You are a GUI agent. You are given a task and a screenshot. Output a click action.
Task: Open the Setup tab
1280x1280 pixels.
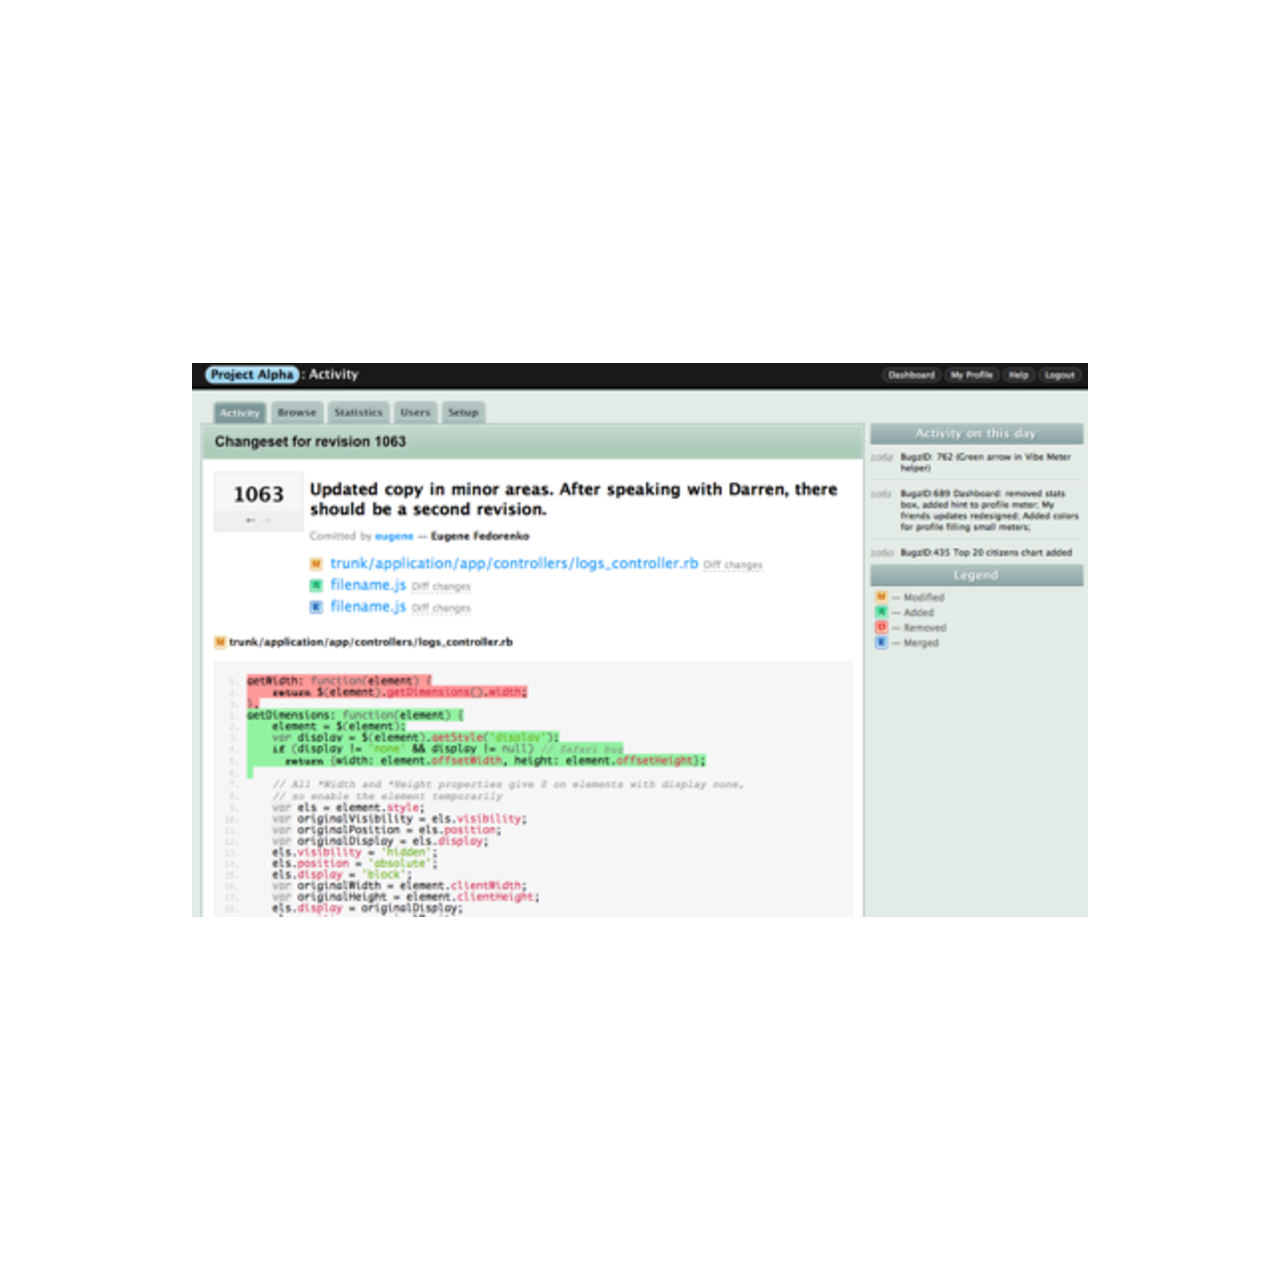pyautogui.click(x=463, y=412)
